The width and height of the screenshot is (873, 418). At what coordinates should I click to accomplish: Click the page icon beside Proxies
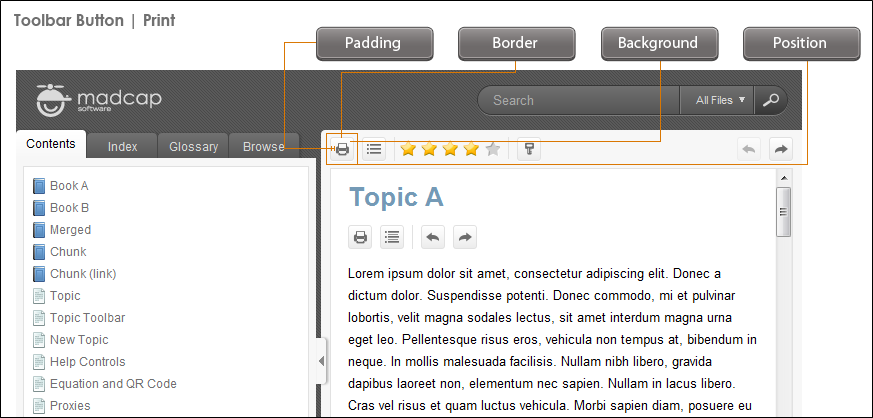click(x=38, y=406)
